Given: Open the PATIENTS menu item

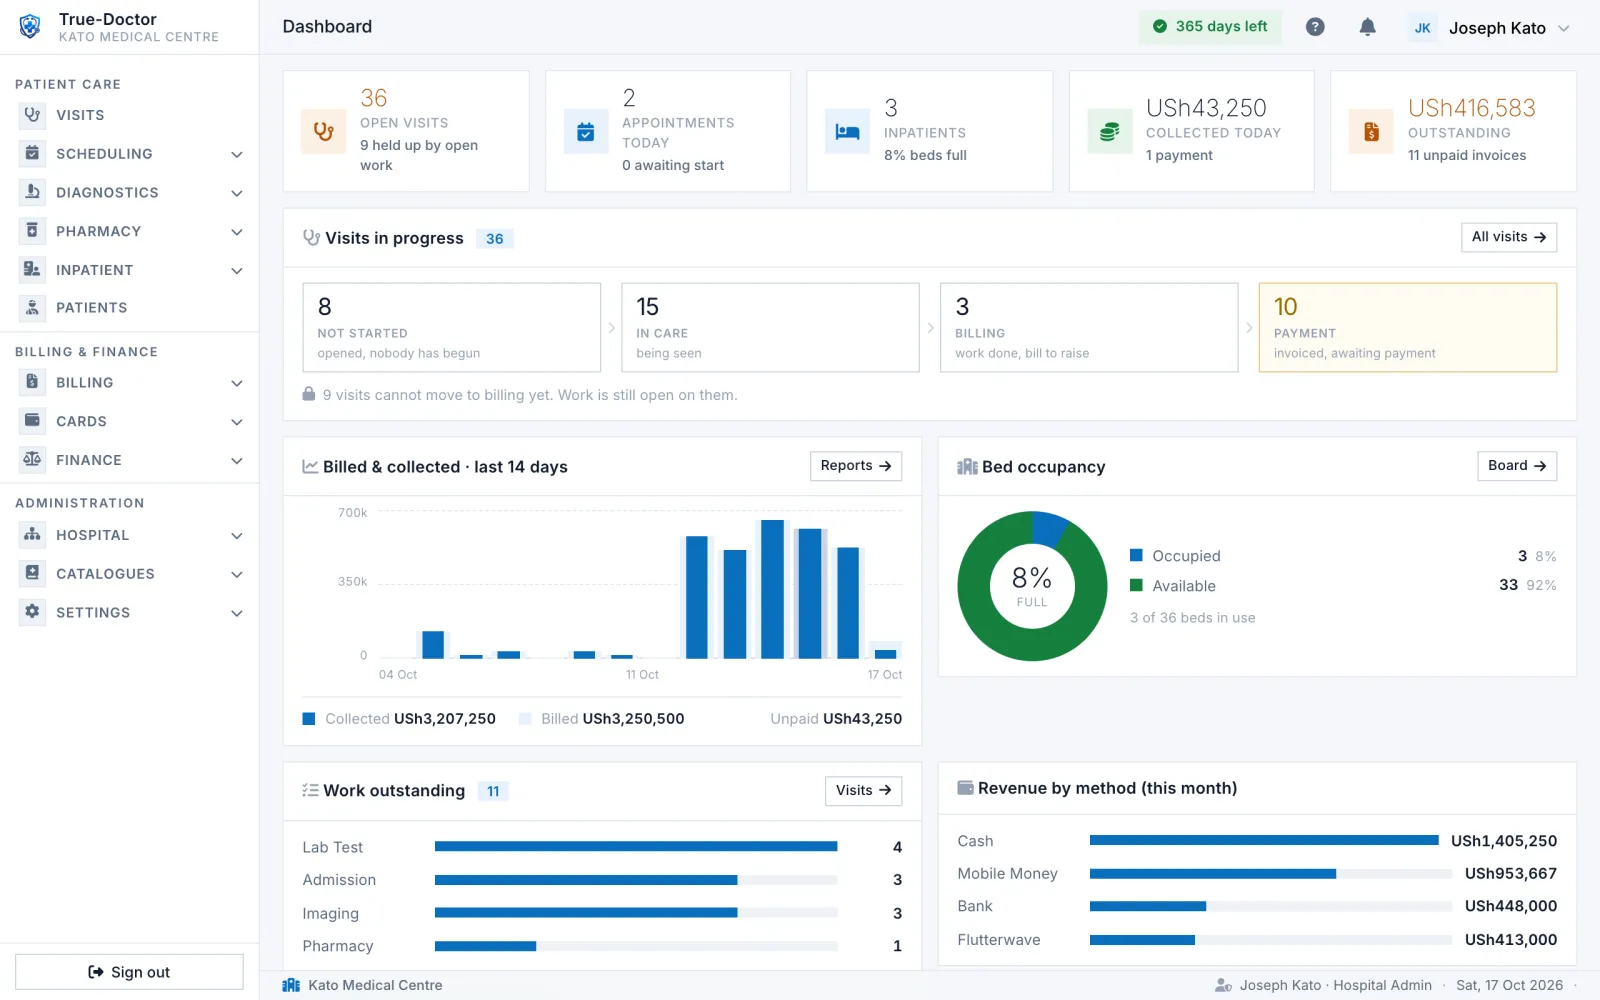Looking at the screenshot, I should pos(130,308).
